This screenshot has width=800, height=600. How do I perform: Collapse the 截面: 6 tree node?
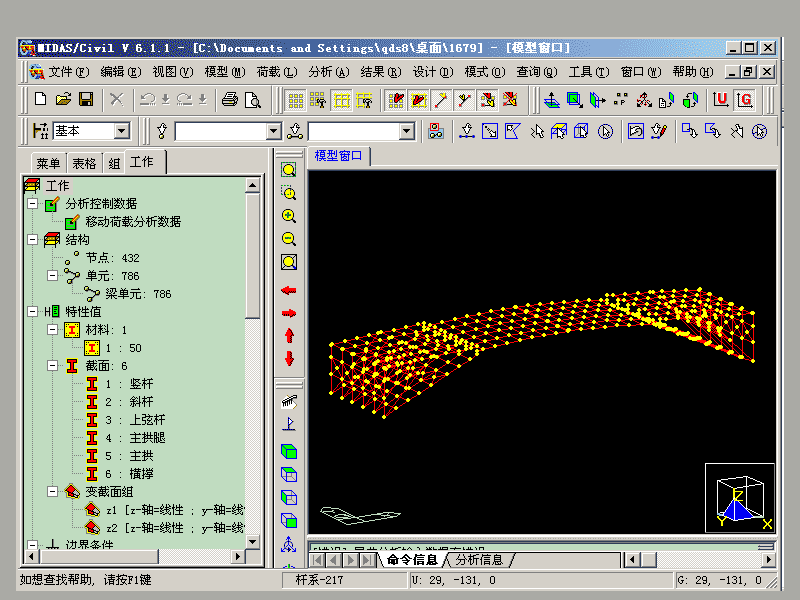point(53,365)
